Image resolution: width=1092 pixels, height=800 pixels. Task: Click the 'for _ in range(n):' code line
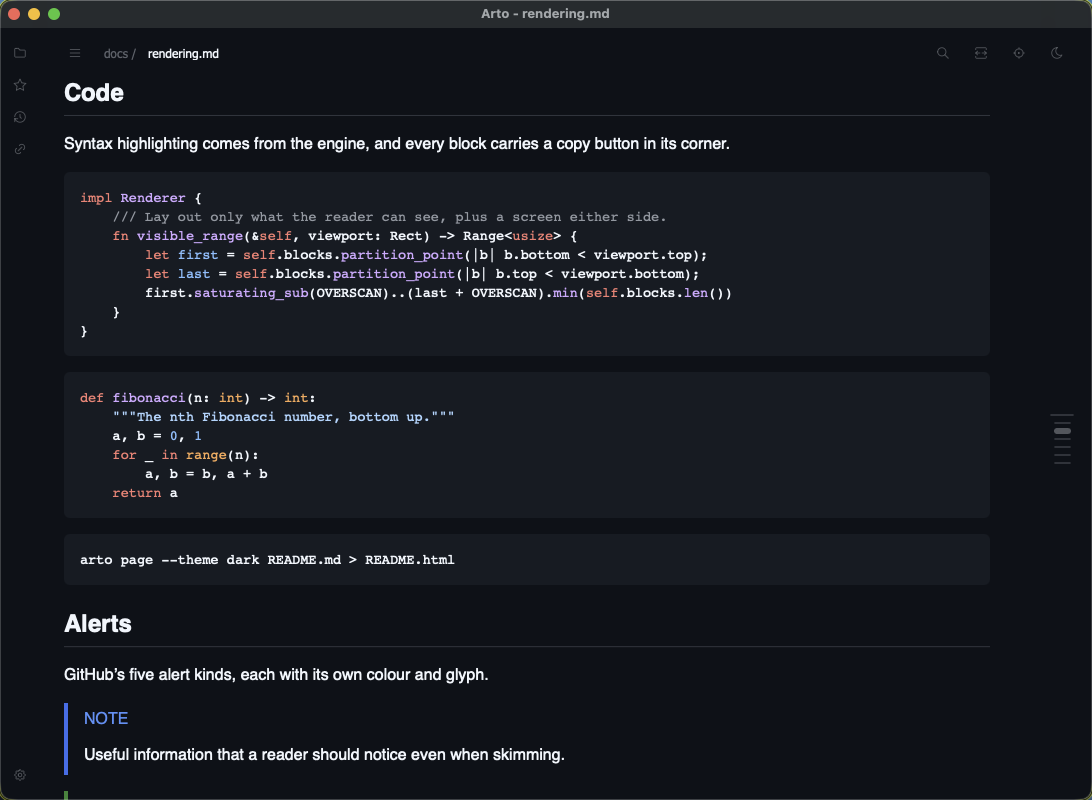coord(185,455)
